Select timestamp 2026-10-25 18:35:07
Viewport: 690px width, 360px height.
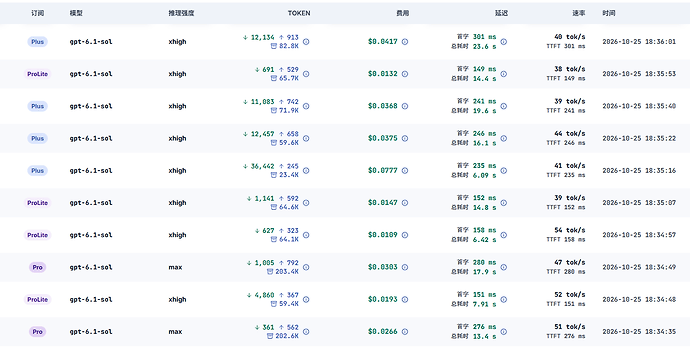(x=639, y=203)
